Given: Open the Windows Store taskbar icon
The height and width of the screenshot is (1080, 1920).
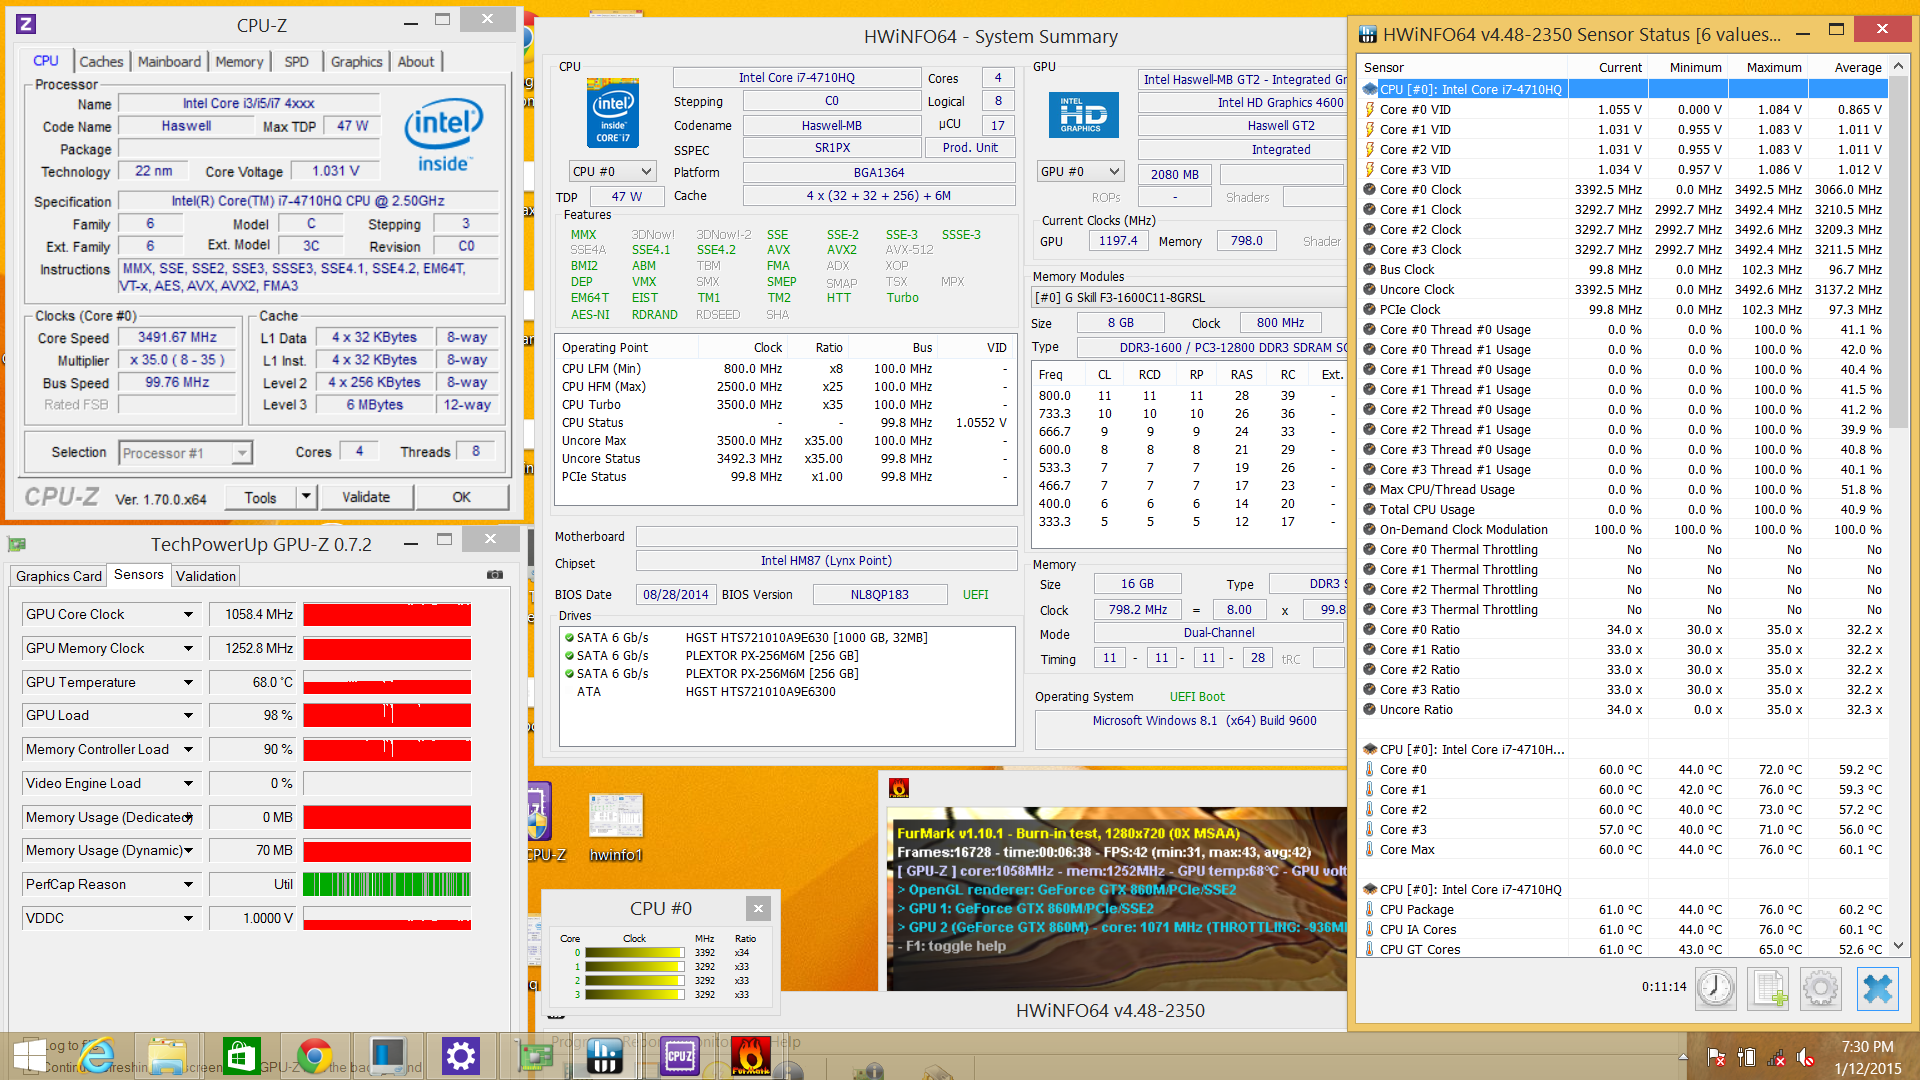Looking at the screenshot, I should coord(241,1056).
